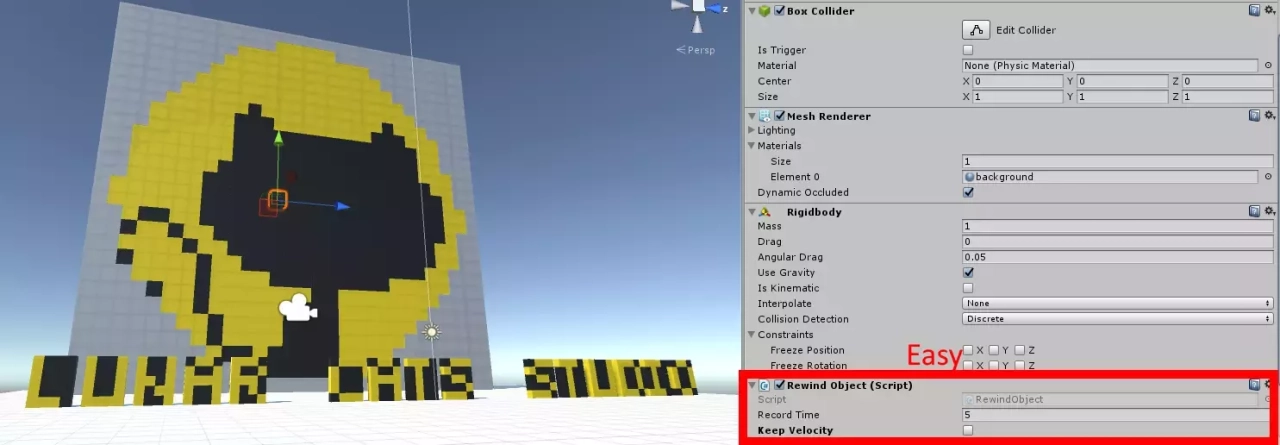This screenshot has width=1280, height=445.
Task: Click the background material field
Action: (x=1110, y=177)
